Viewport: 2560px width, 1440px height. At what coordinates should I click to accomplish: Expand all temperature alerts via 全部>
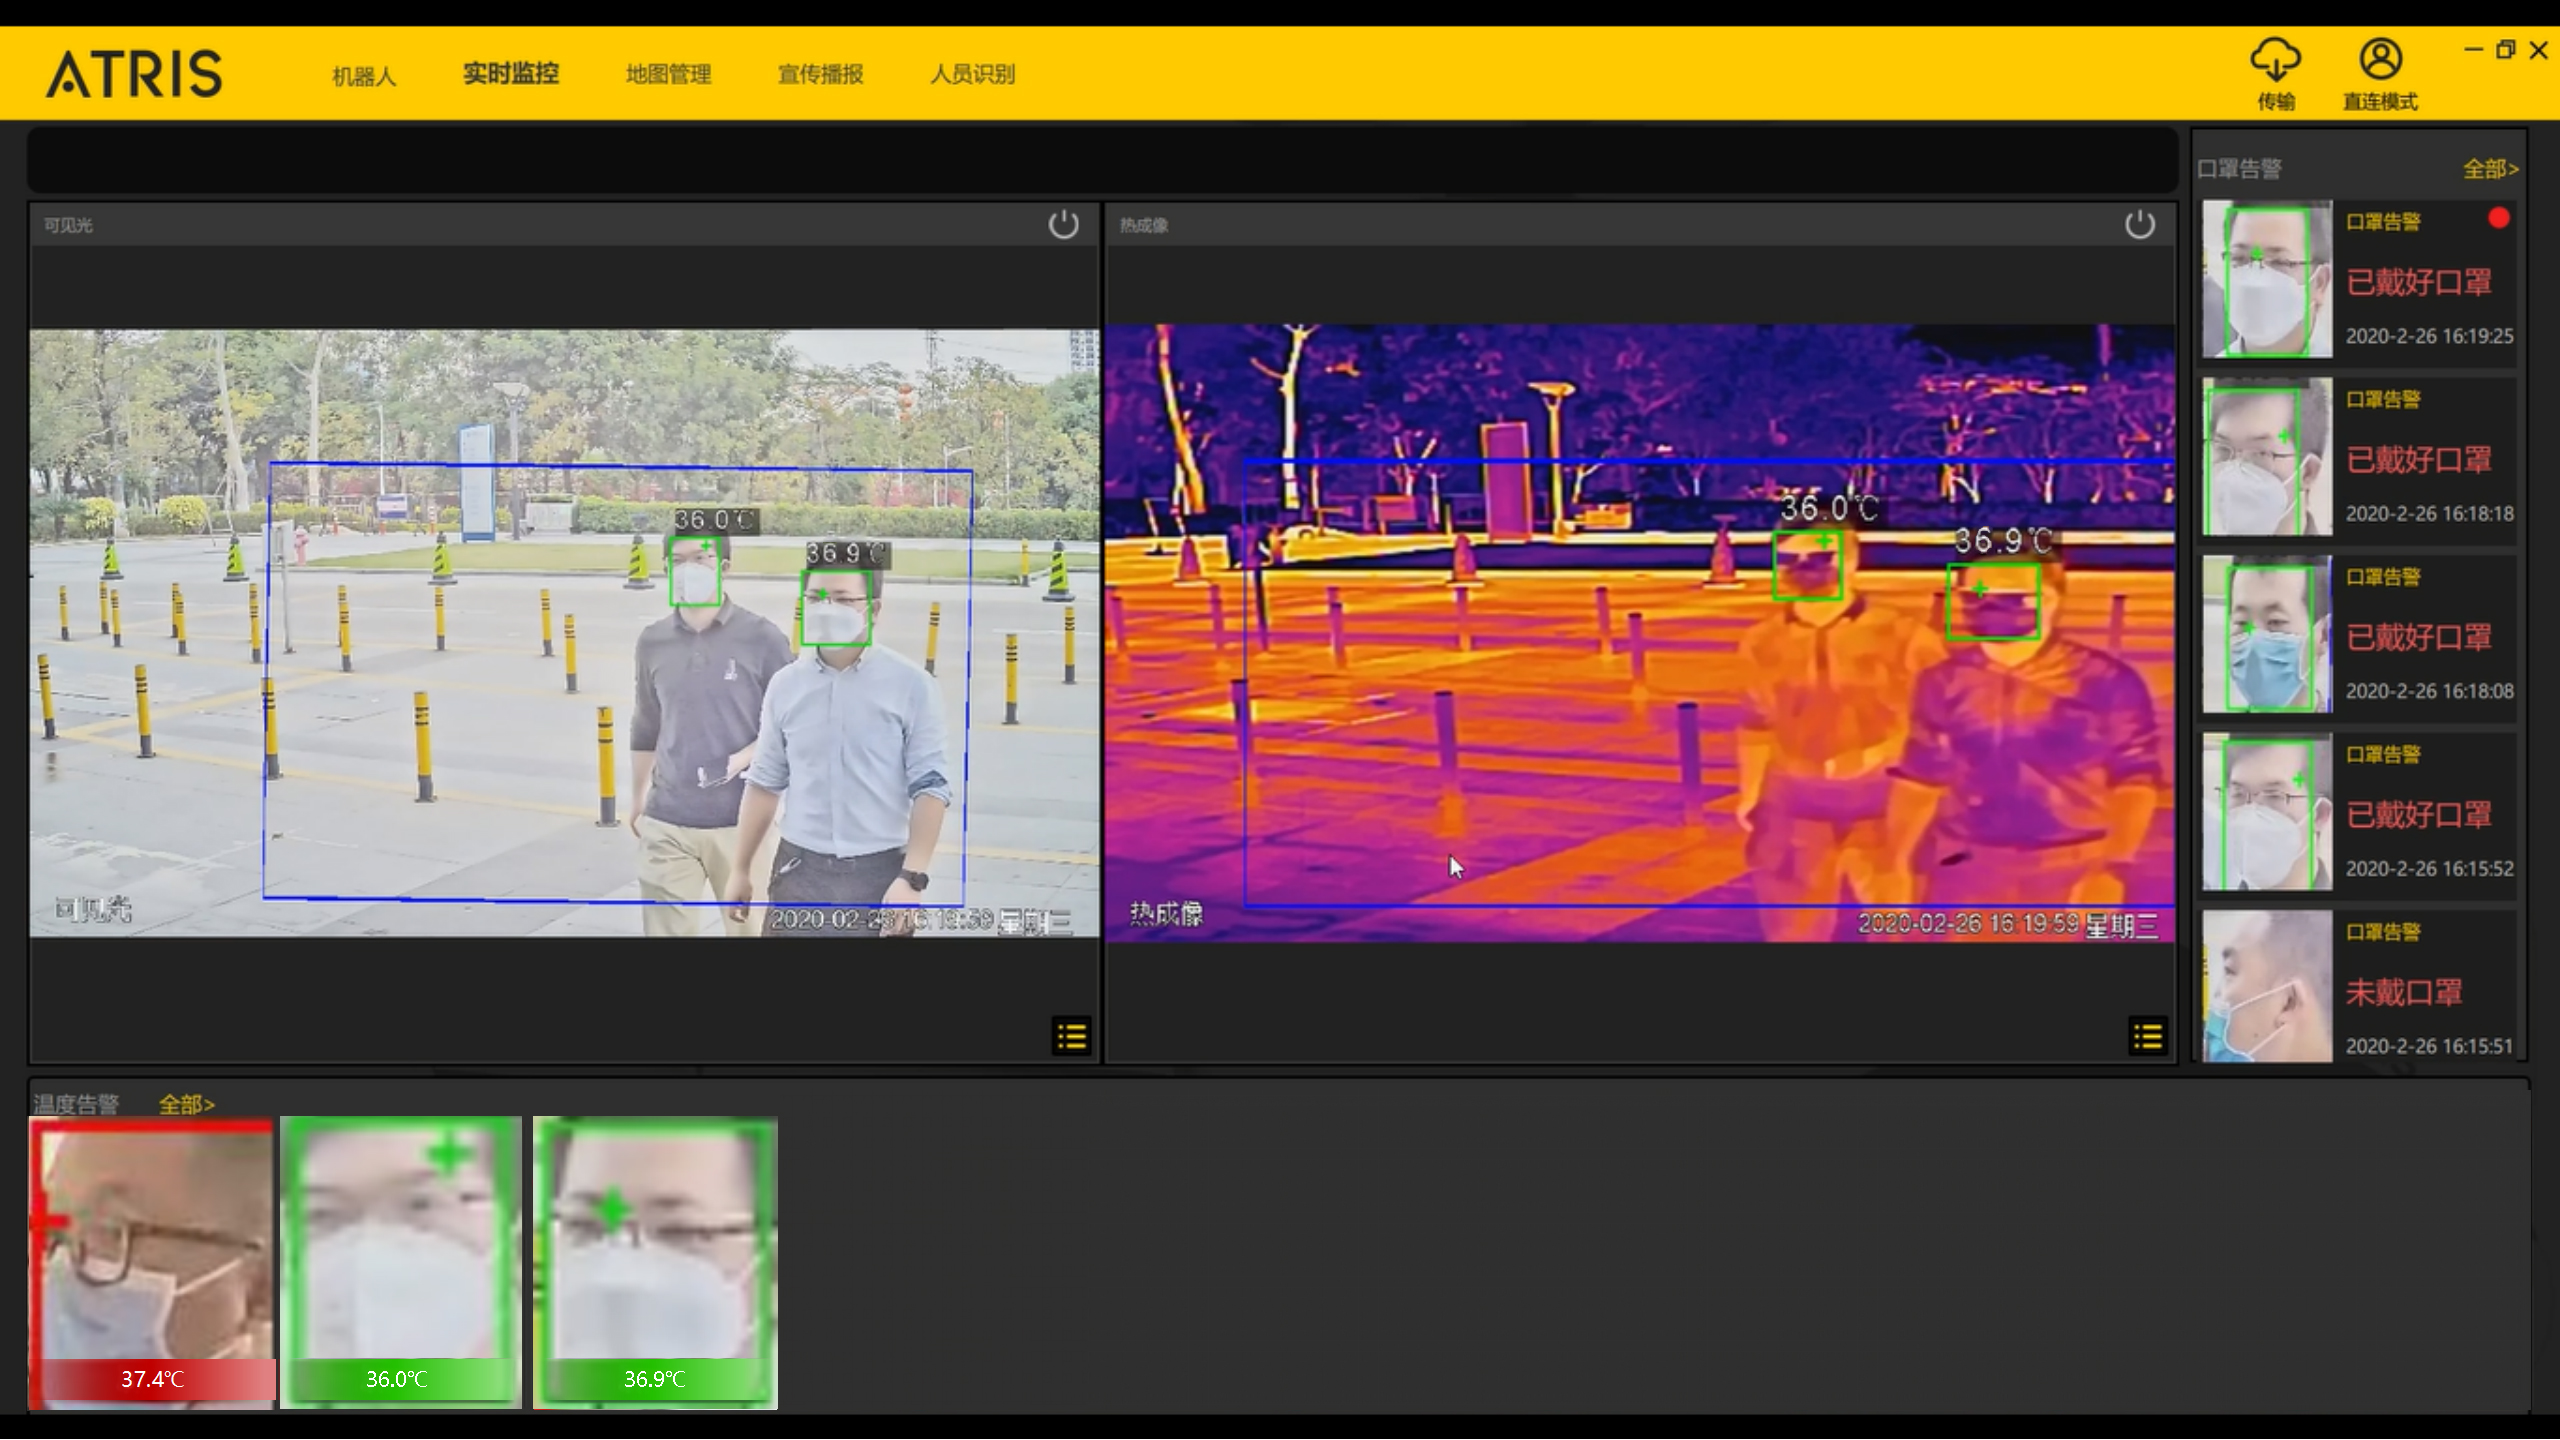(186, 1104)
